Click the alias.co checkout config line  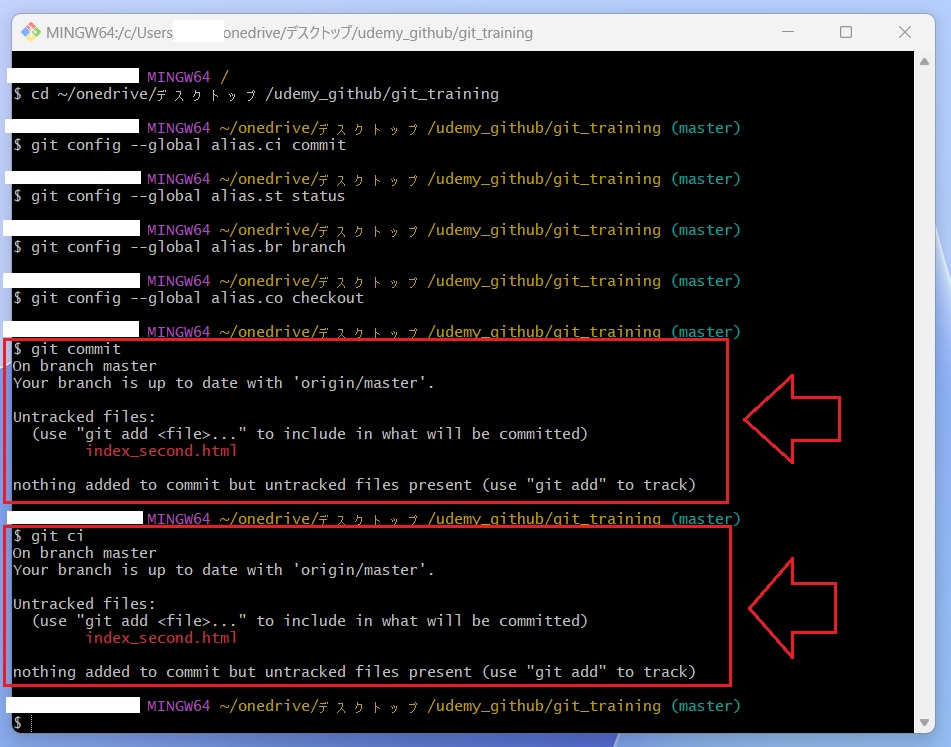[x=189, y=298]
